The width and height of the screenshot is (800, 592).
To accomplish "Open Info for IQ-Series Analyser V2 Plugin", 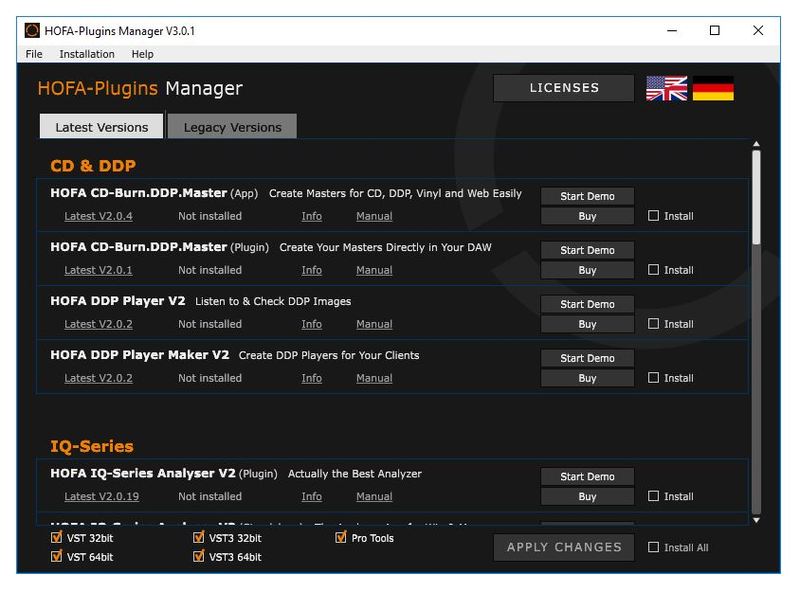I will 312,497.
